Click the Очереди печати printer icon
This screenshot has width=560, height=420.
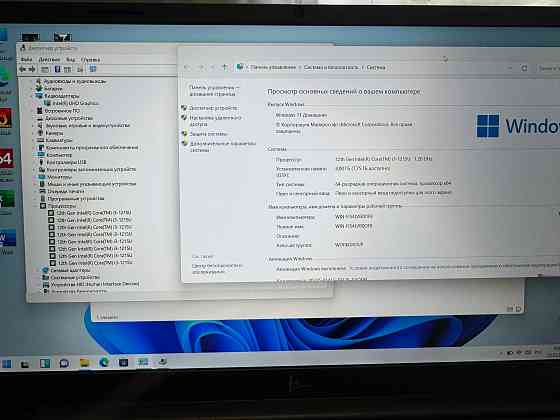pyautogui.click(x=42, y=191)
